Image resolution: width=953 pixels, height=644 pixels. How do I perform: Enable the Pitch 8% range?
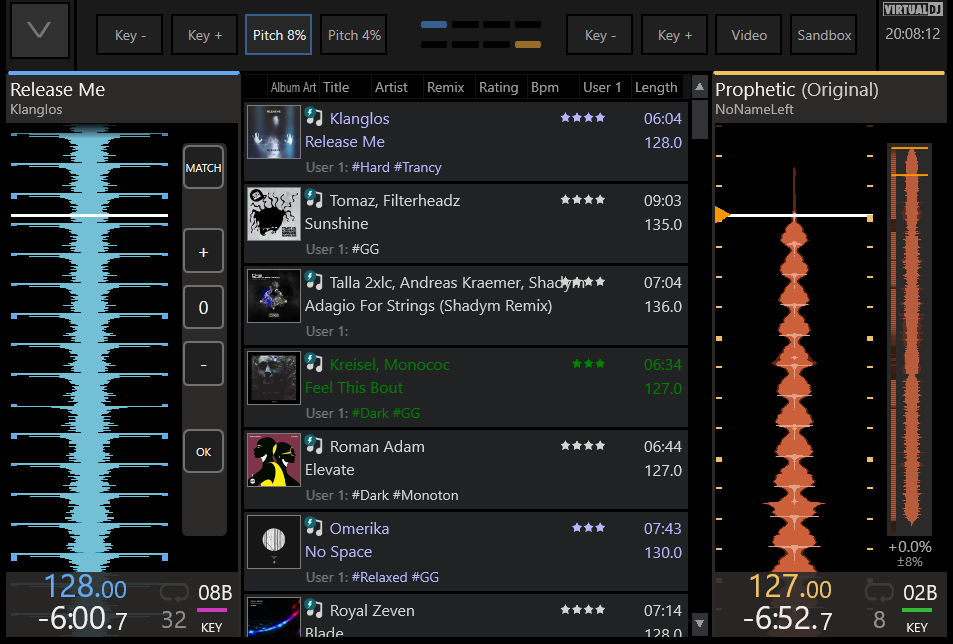(x=279, y=35)
